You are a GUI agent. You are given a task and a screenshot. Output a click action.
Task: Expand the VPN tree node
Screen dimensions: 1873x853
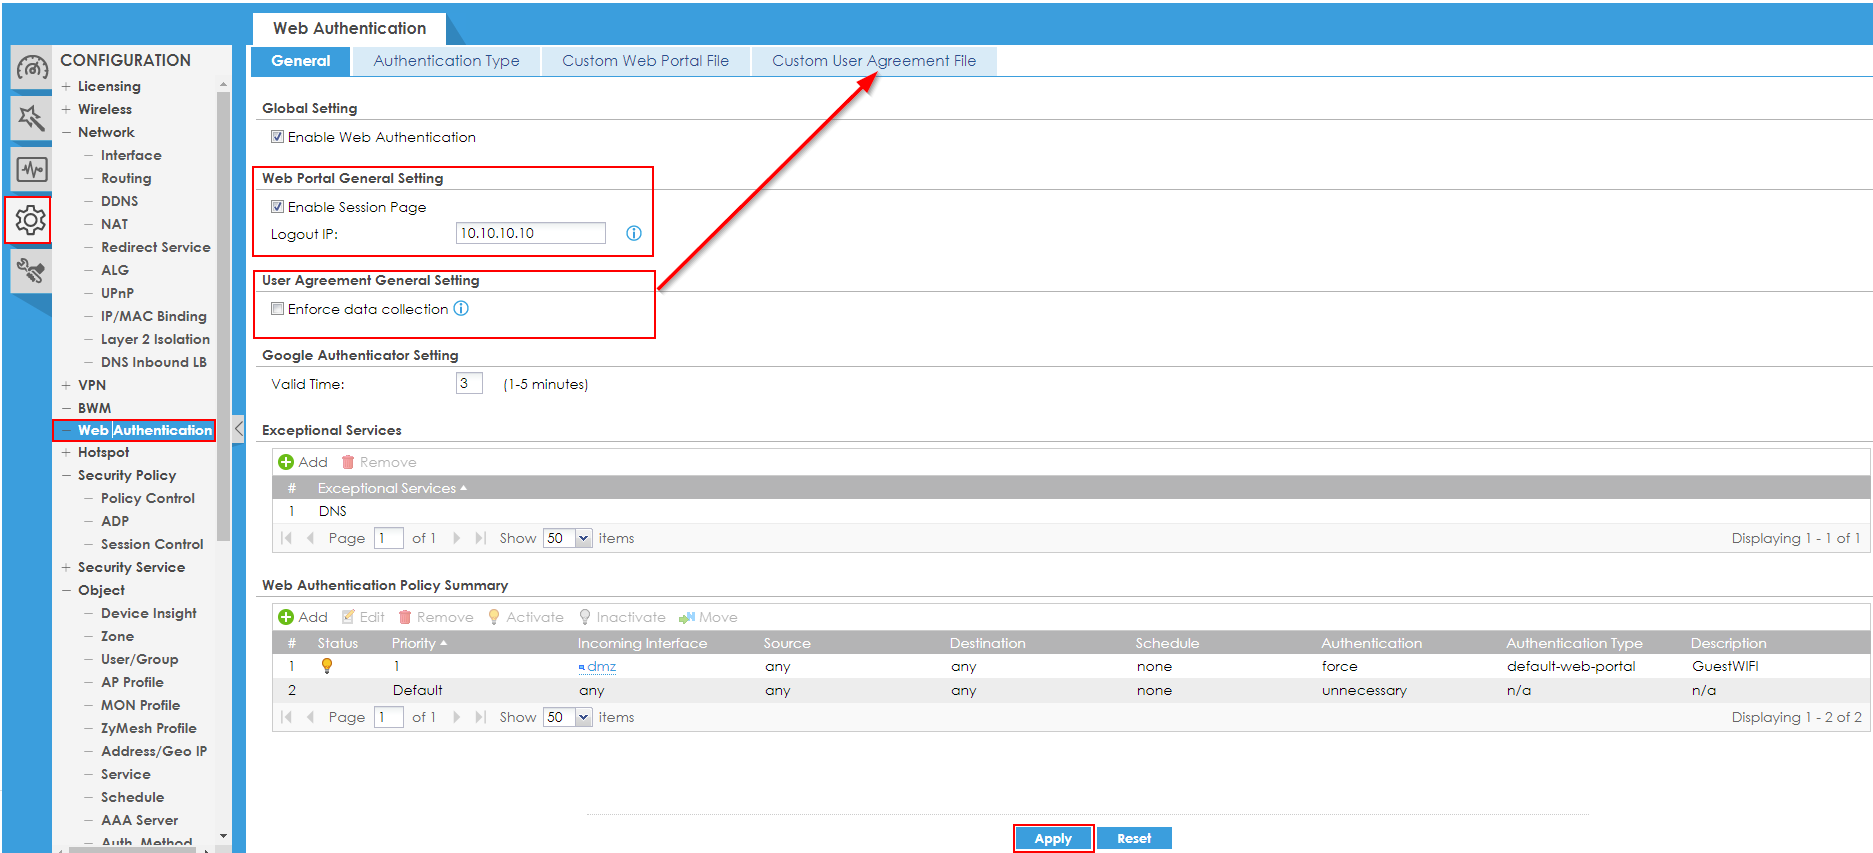click(x=66, y=385)
